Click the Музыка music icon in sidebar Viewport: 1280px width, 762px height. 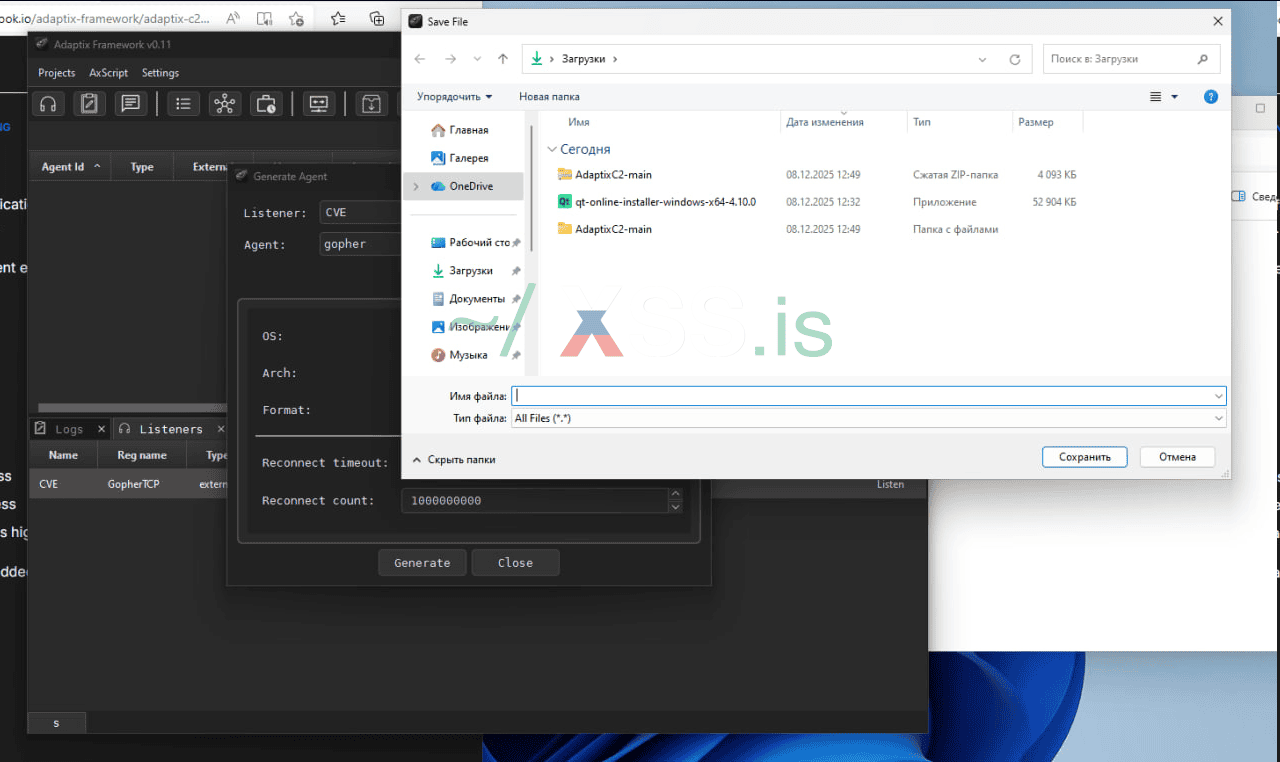click(438, 355)
